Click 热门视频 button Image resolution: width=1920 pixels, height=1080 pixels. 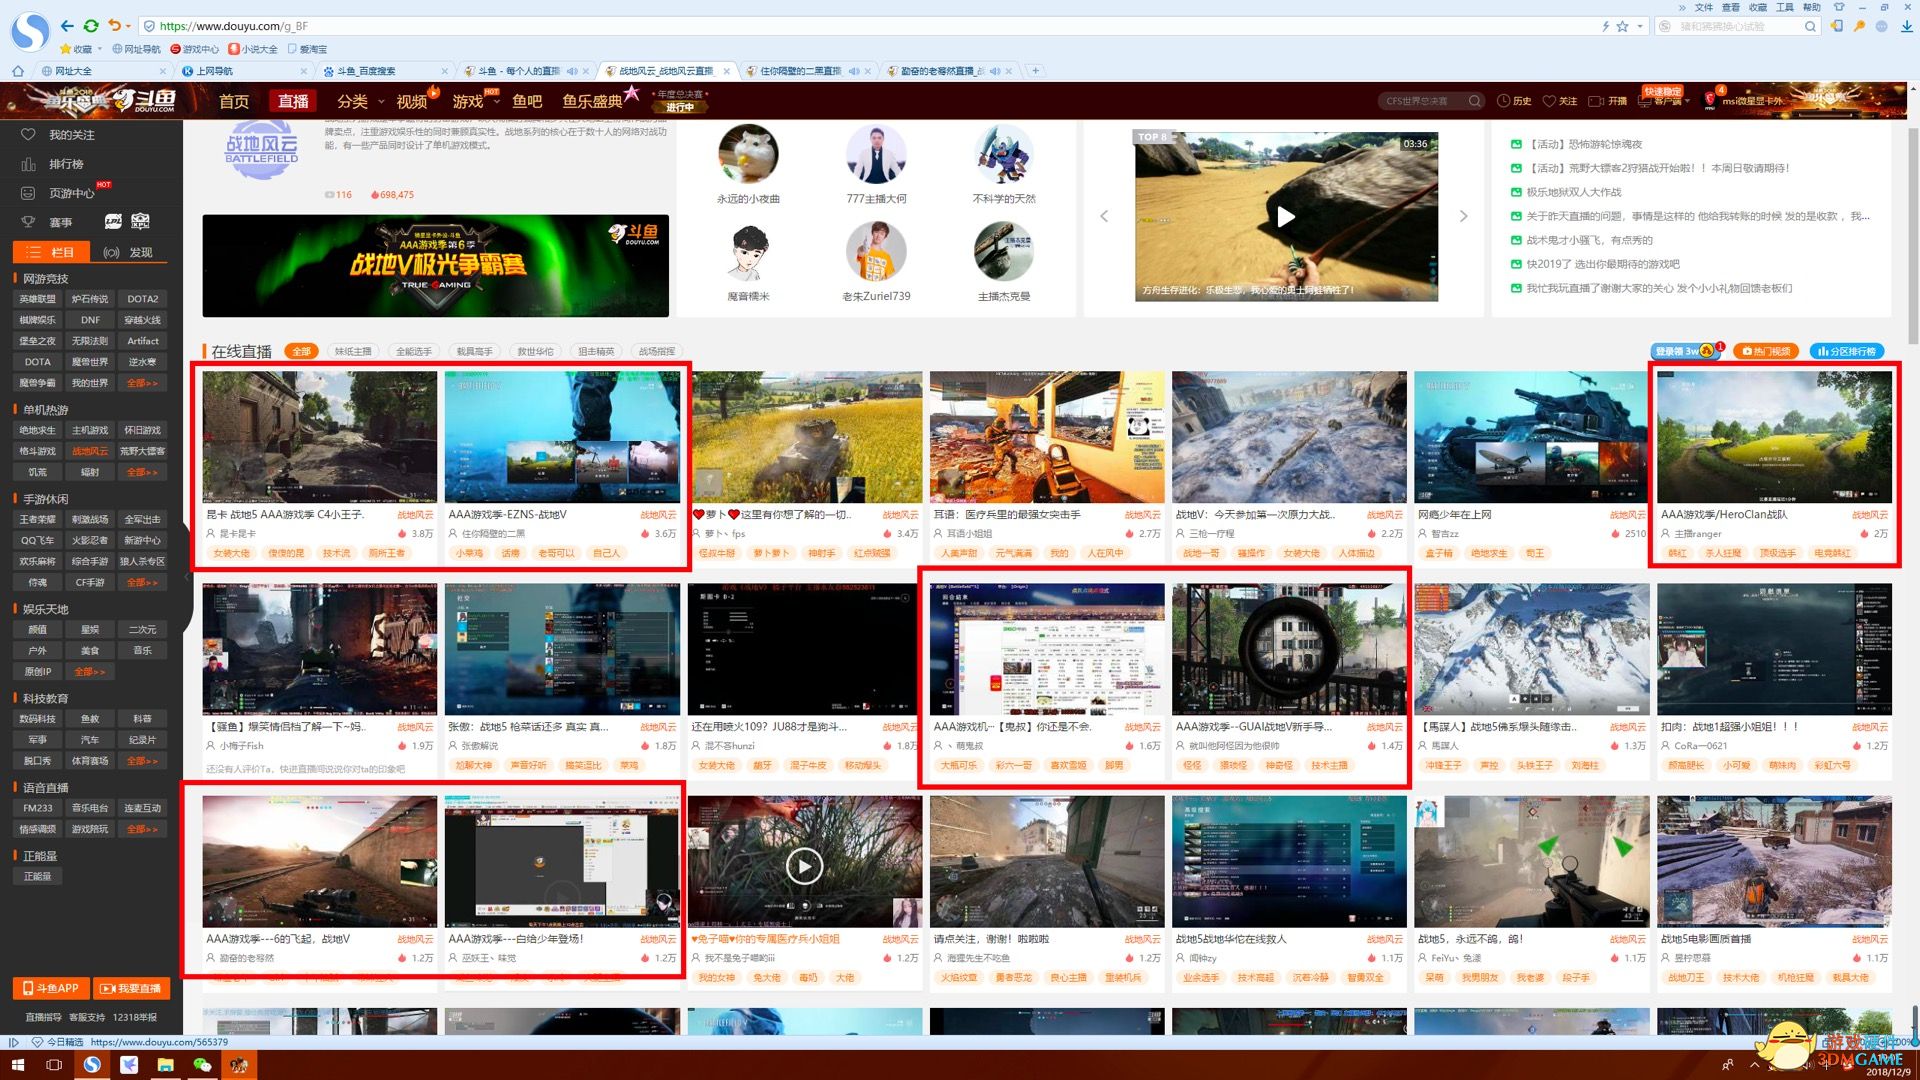pyautogui.click(x=1765, y=351)
